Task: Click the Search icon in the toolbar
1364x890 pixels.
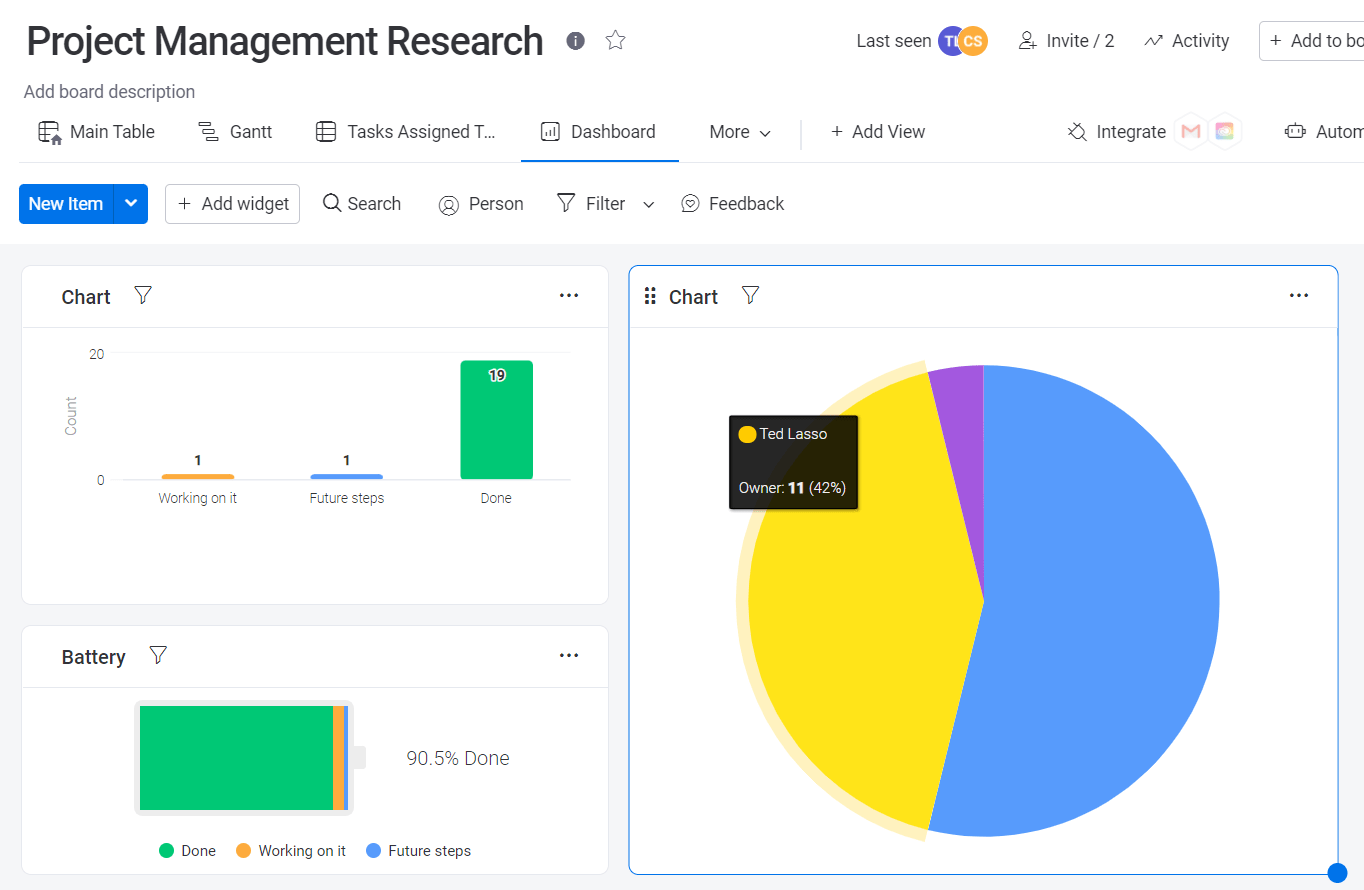Action: 361,203
